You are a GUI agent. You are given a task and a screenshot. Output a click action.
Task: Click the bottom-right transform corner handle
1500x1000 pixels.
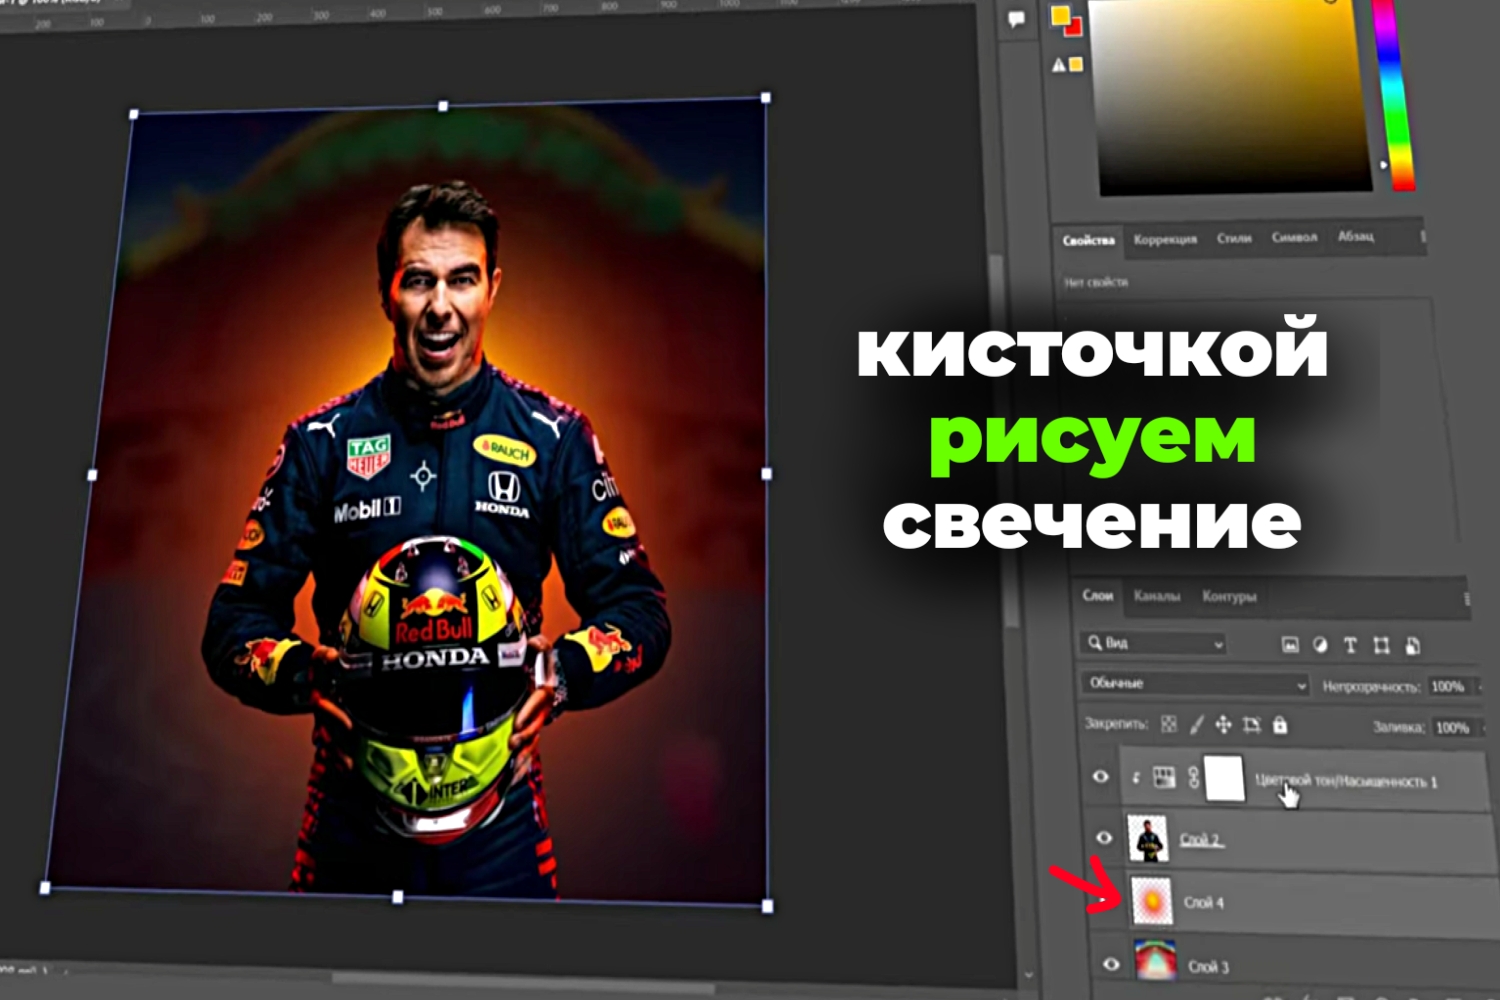click(768, 906)
